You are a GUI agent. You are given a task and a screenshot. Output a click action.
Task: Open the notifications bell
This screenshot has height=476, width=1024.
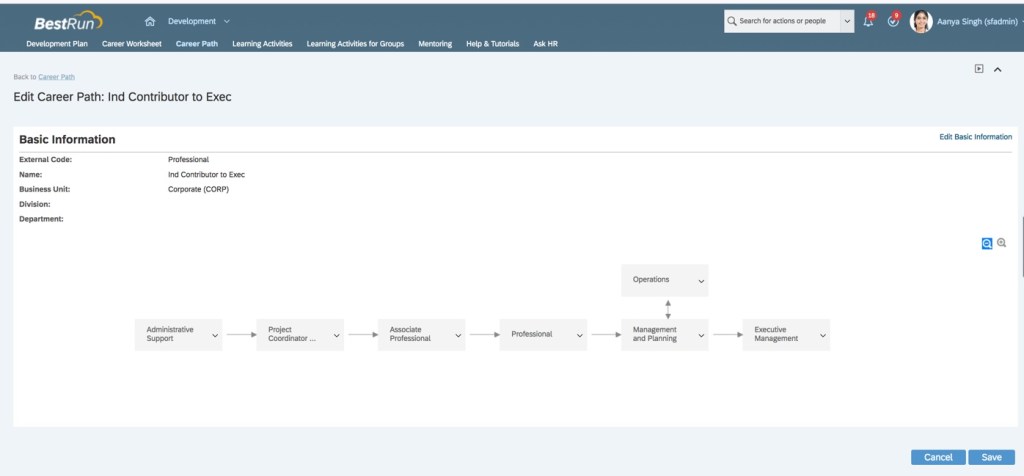(x=868, y=21)
